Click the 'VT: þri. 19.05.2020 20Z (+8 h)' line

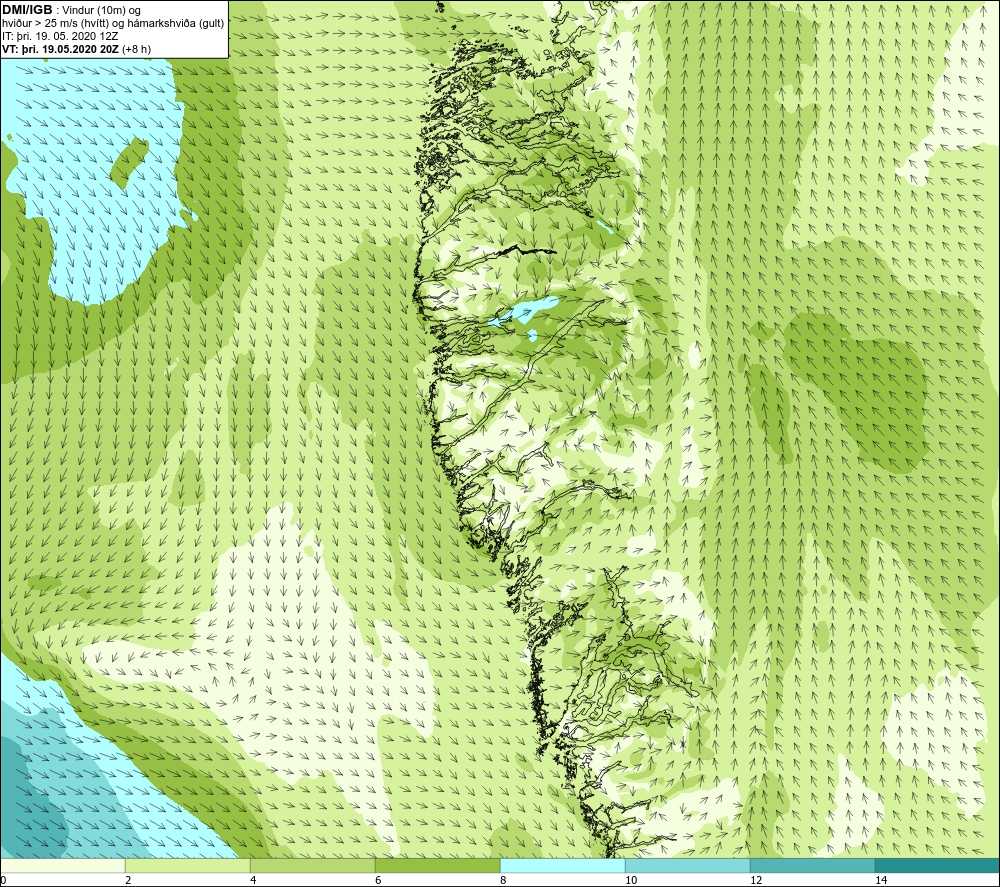[77, 49]
